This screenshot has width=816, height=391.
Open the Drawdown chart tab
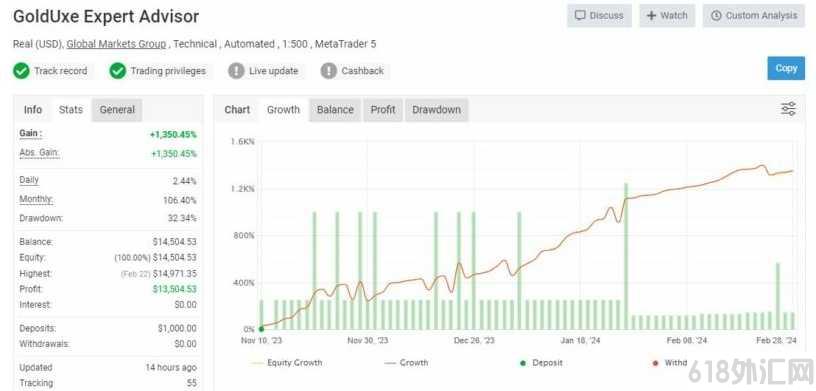click(x=437, y=110)
